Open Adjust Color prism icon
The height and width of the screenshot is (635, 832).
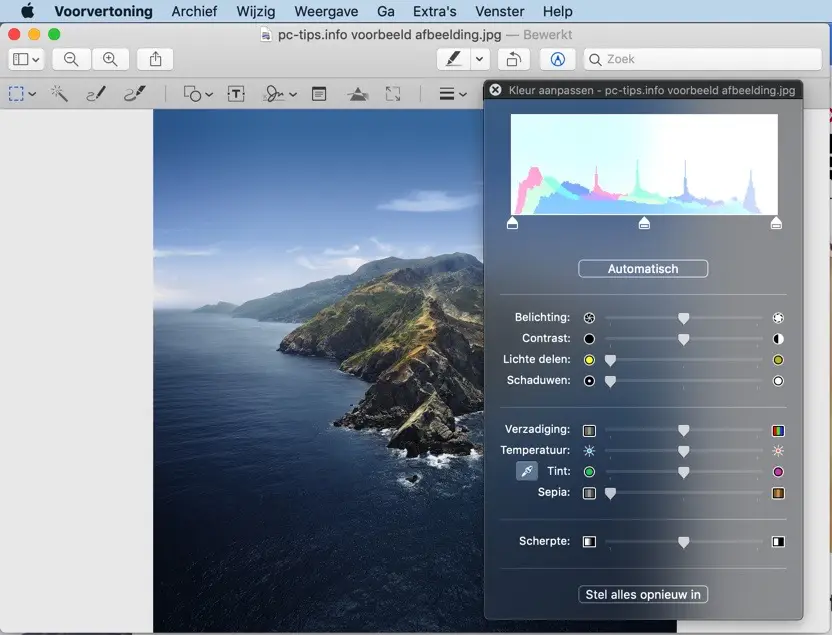(x=358, y=94)
